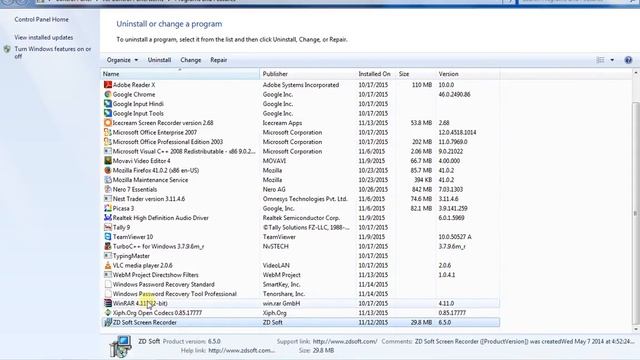Click the scrollbar up arrow
The image size is (640, 360).
click(636, 73)
